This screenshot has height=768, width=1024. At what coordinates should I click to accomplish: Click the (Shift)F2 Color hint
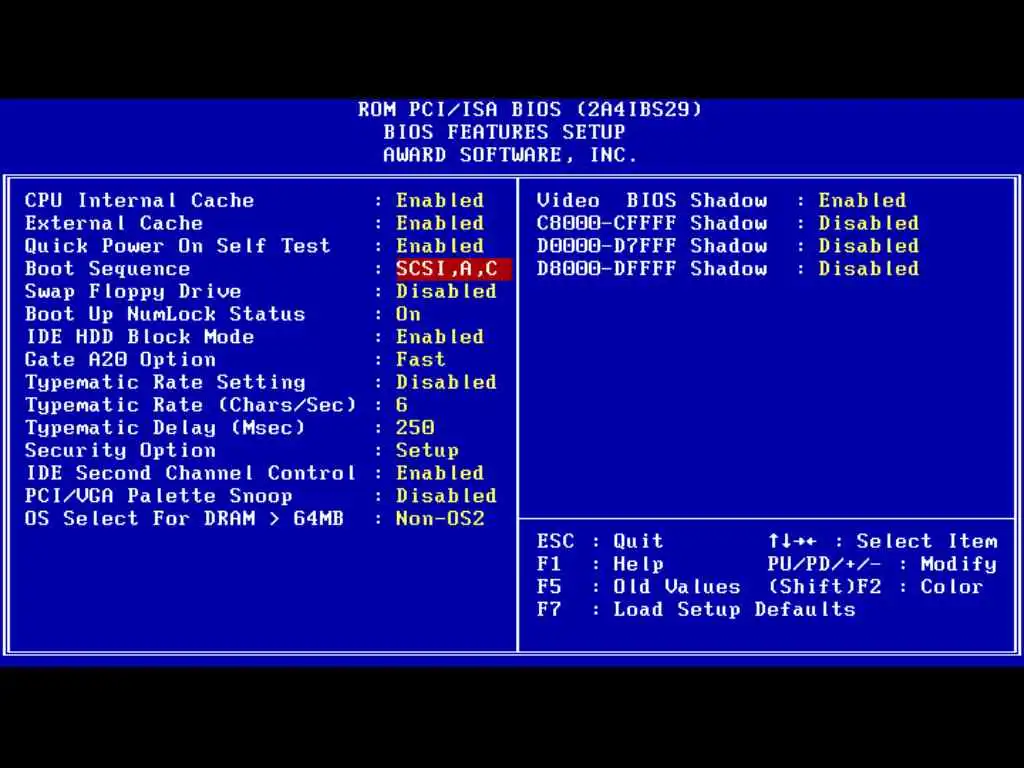click(876, 586)
